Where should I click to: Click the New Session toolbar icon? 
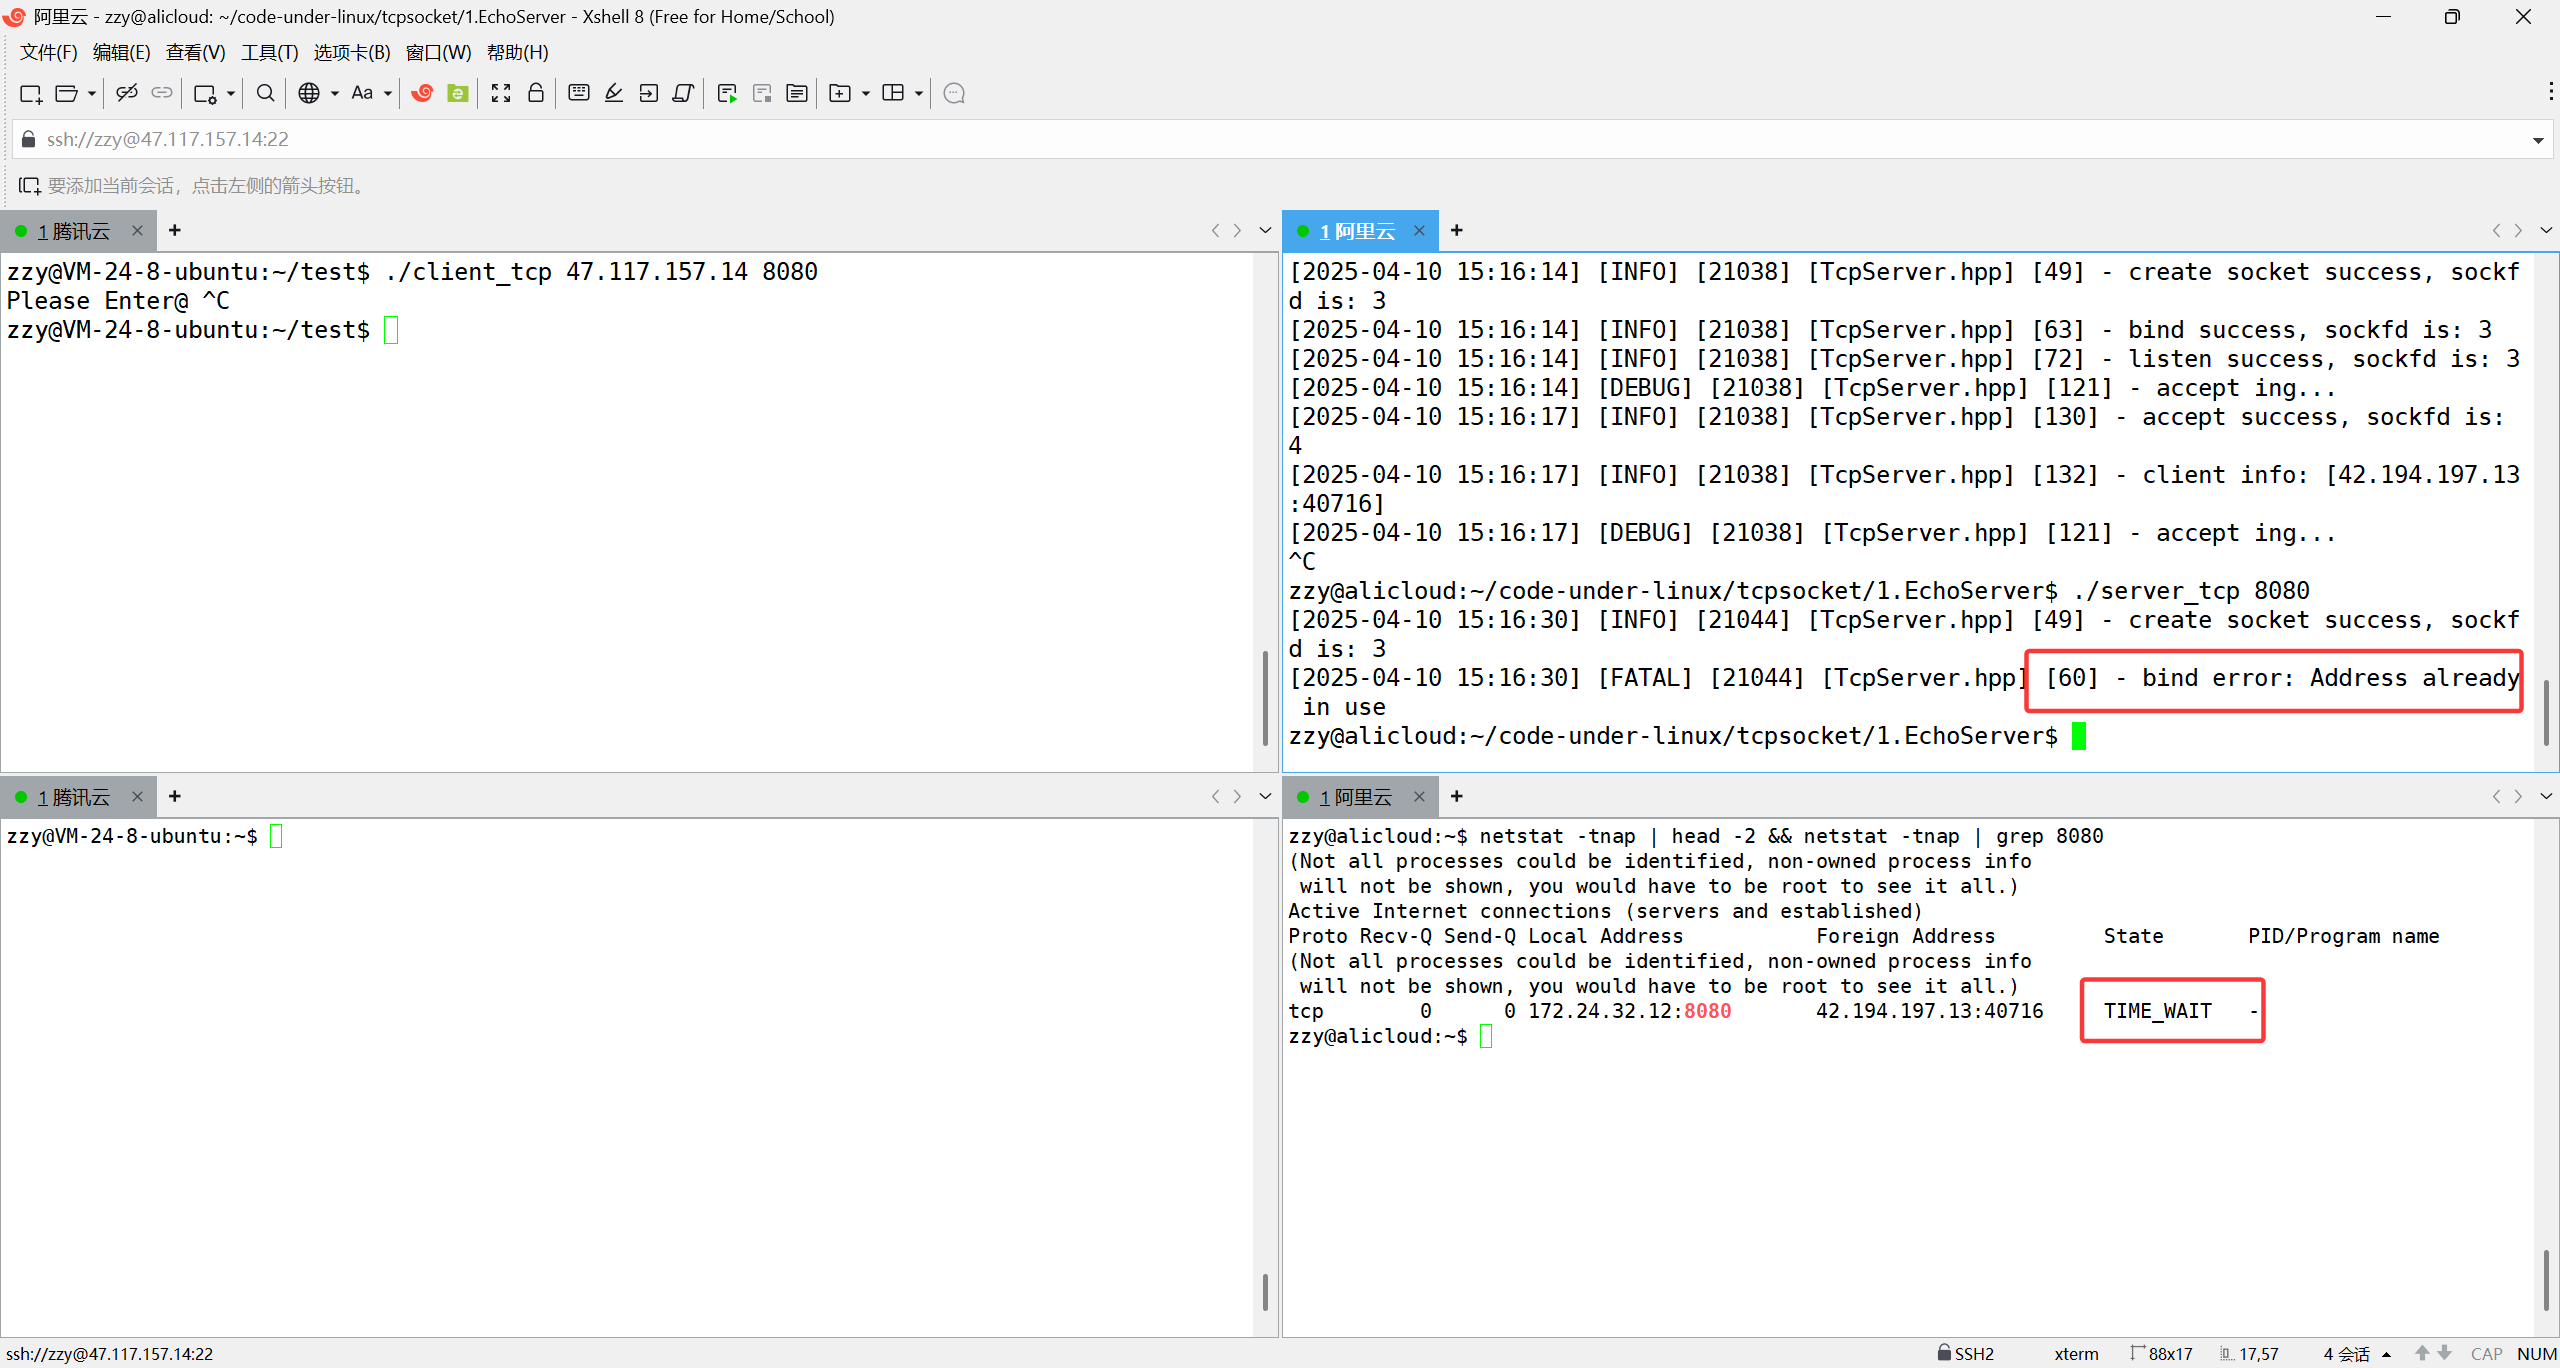[31, 93]
